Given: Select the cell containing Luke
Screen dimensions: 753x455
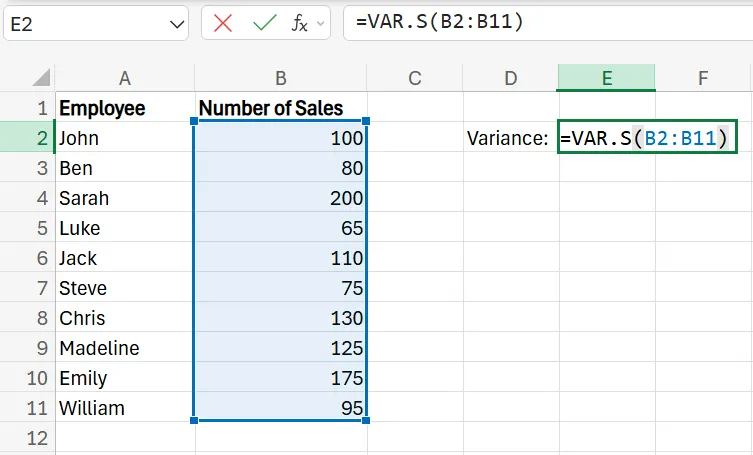Looking at the screenshot, I should click(x=125, y=228).
